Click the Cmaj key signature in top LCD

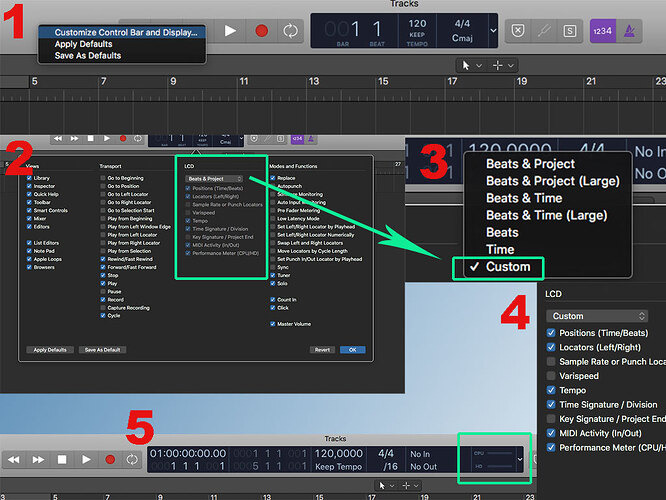(462, 38)
